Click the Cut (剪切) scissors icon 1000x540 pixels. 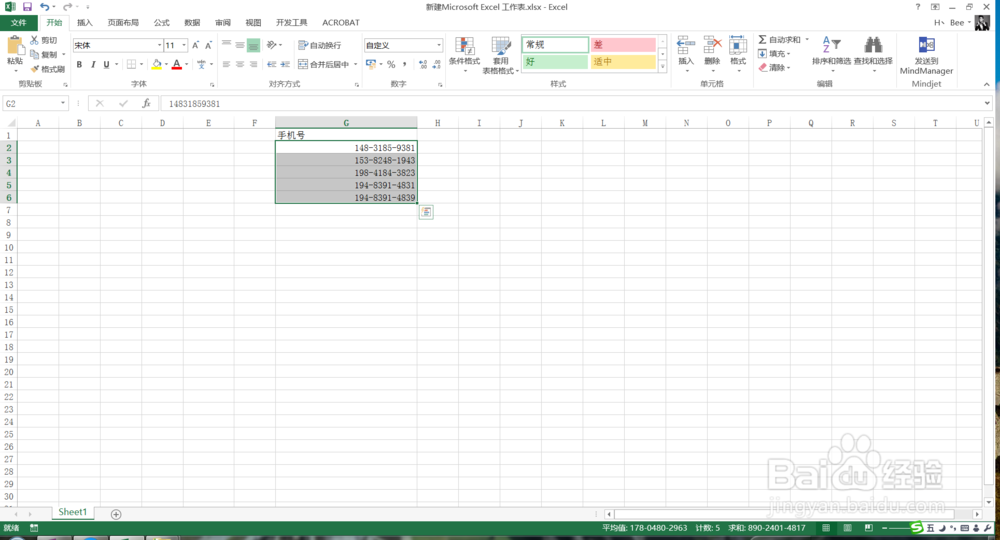[x=34, y=40]
